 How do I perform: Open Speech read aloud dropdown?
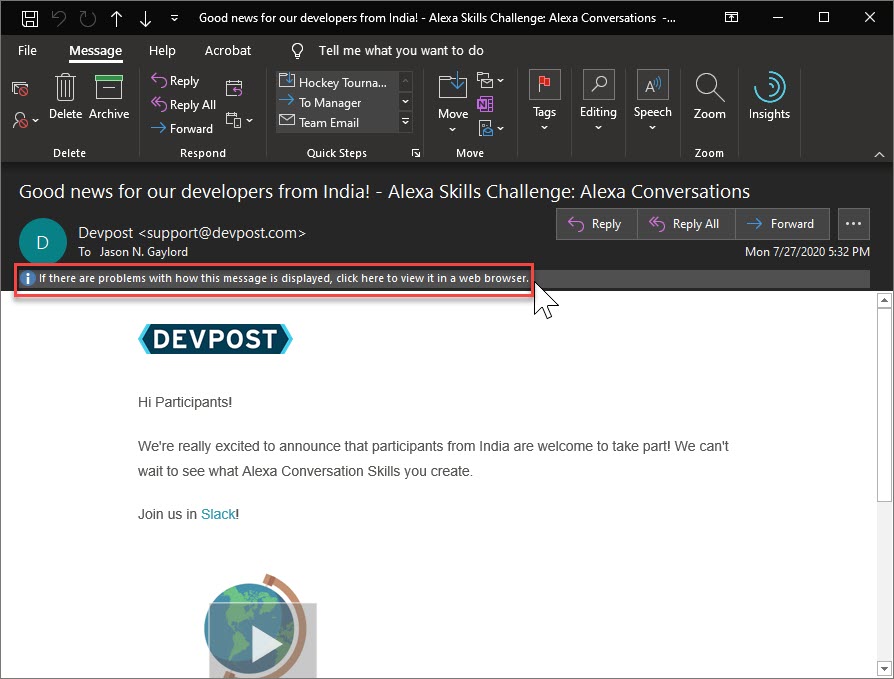point(652,100)
